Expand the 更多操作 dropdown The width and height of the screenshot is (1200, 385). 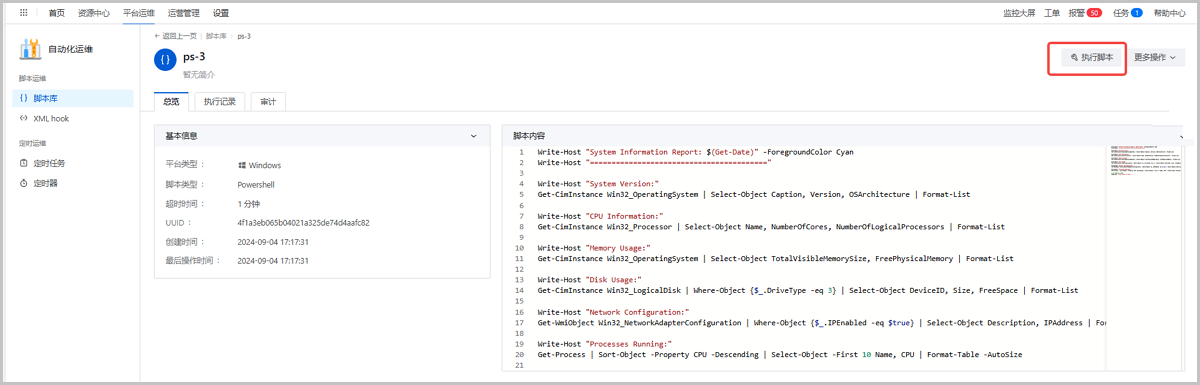1157,58
